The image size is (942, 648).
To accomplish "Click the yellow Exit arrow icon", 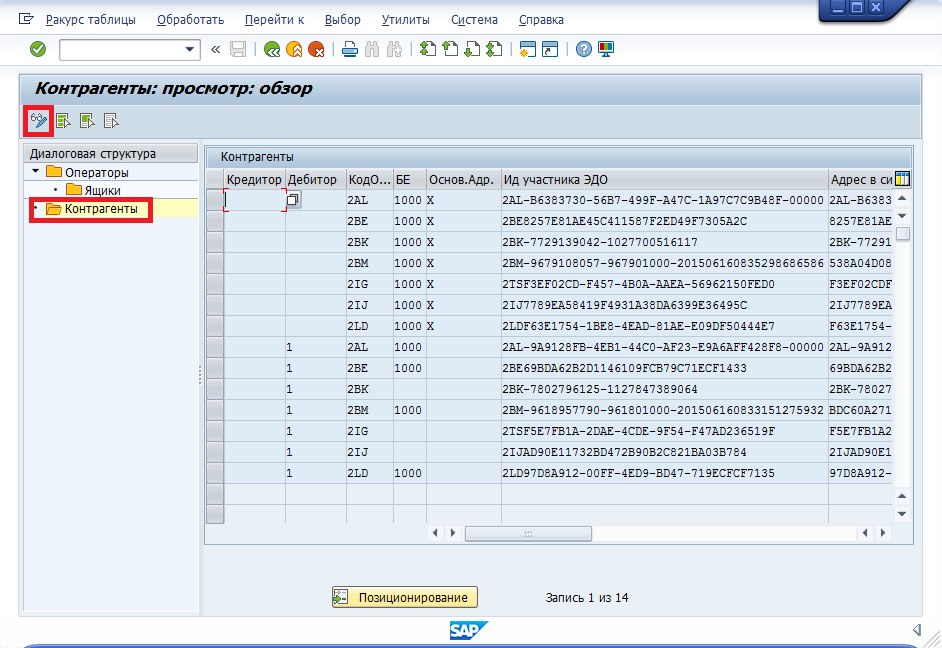I will 294,49.
